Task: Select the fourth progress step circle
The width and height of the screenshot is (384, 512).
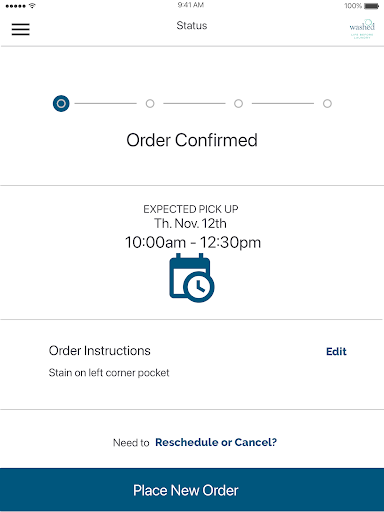Action: click(x=327, y=104)
